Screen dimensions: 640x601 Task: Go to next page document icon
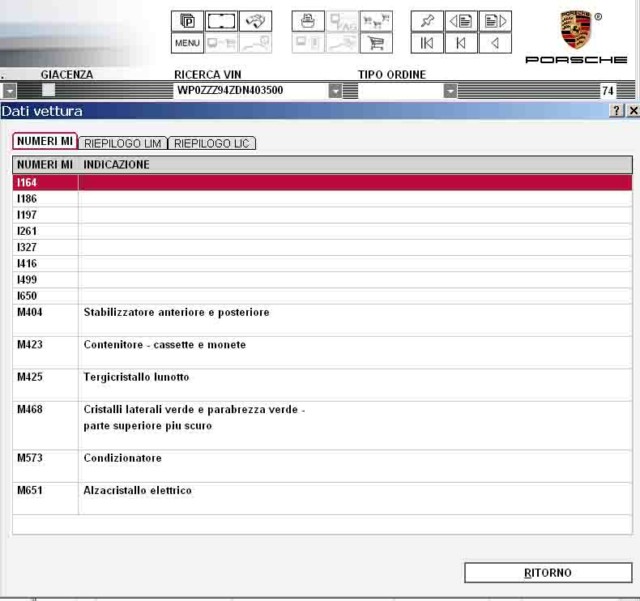coord(494,21)
